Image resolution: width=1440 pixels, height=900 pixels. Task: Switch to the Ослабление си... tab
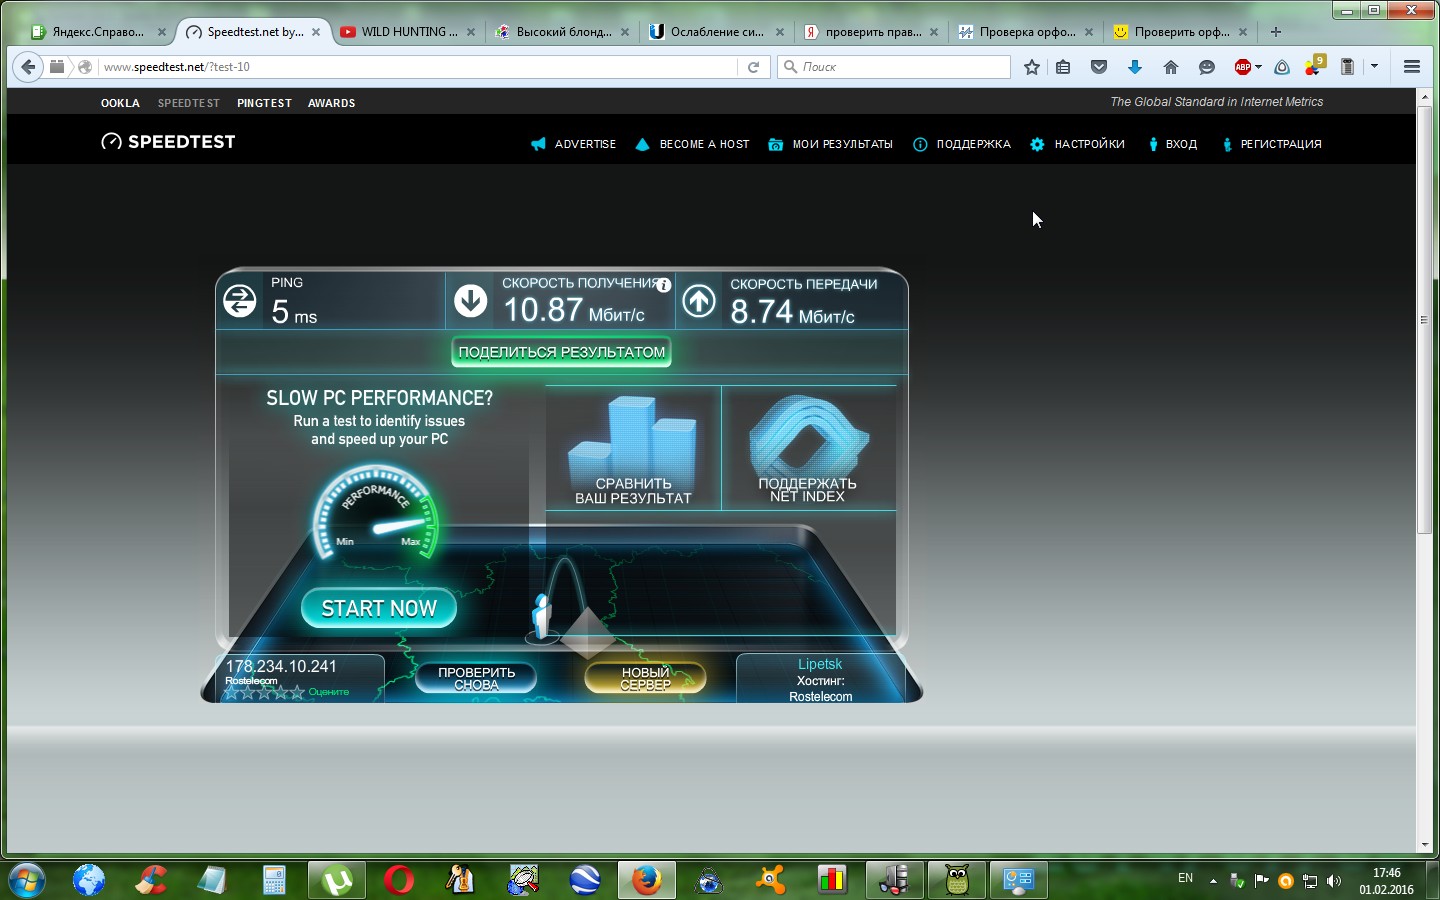[x=717, y=32]
